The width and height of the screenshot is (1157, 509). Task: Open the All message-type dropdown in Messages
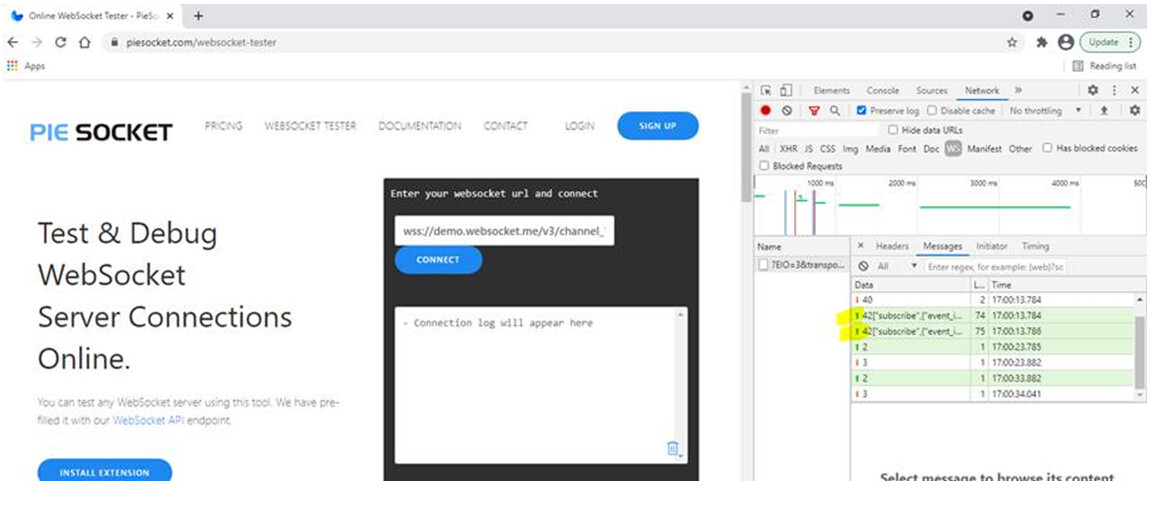(896, 266)
